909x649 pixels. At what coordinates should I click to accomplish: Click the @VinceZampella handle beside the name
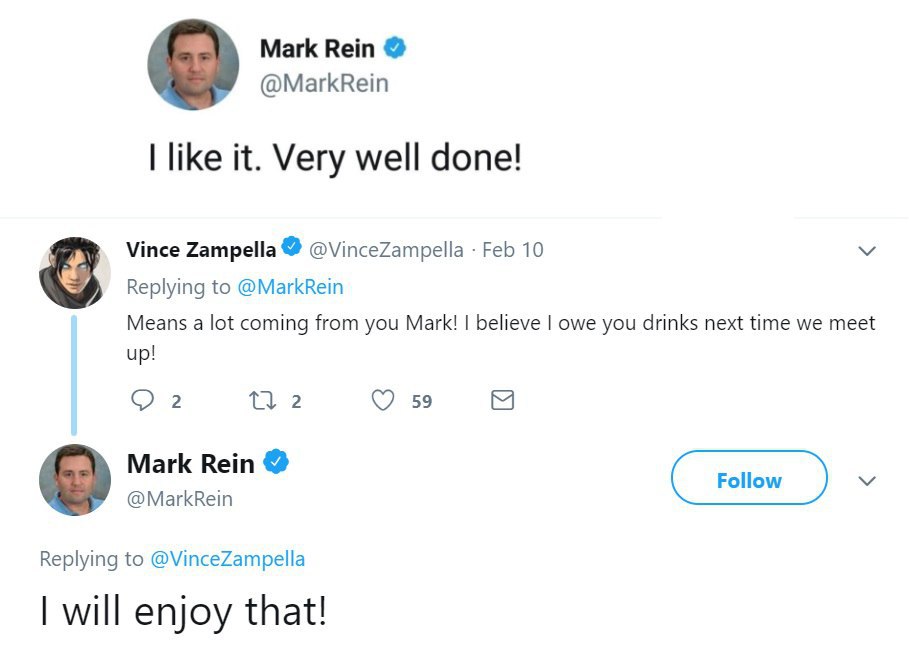386,249
